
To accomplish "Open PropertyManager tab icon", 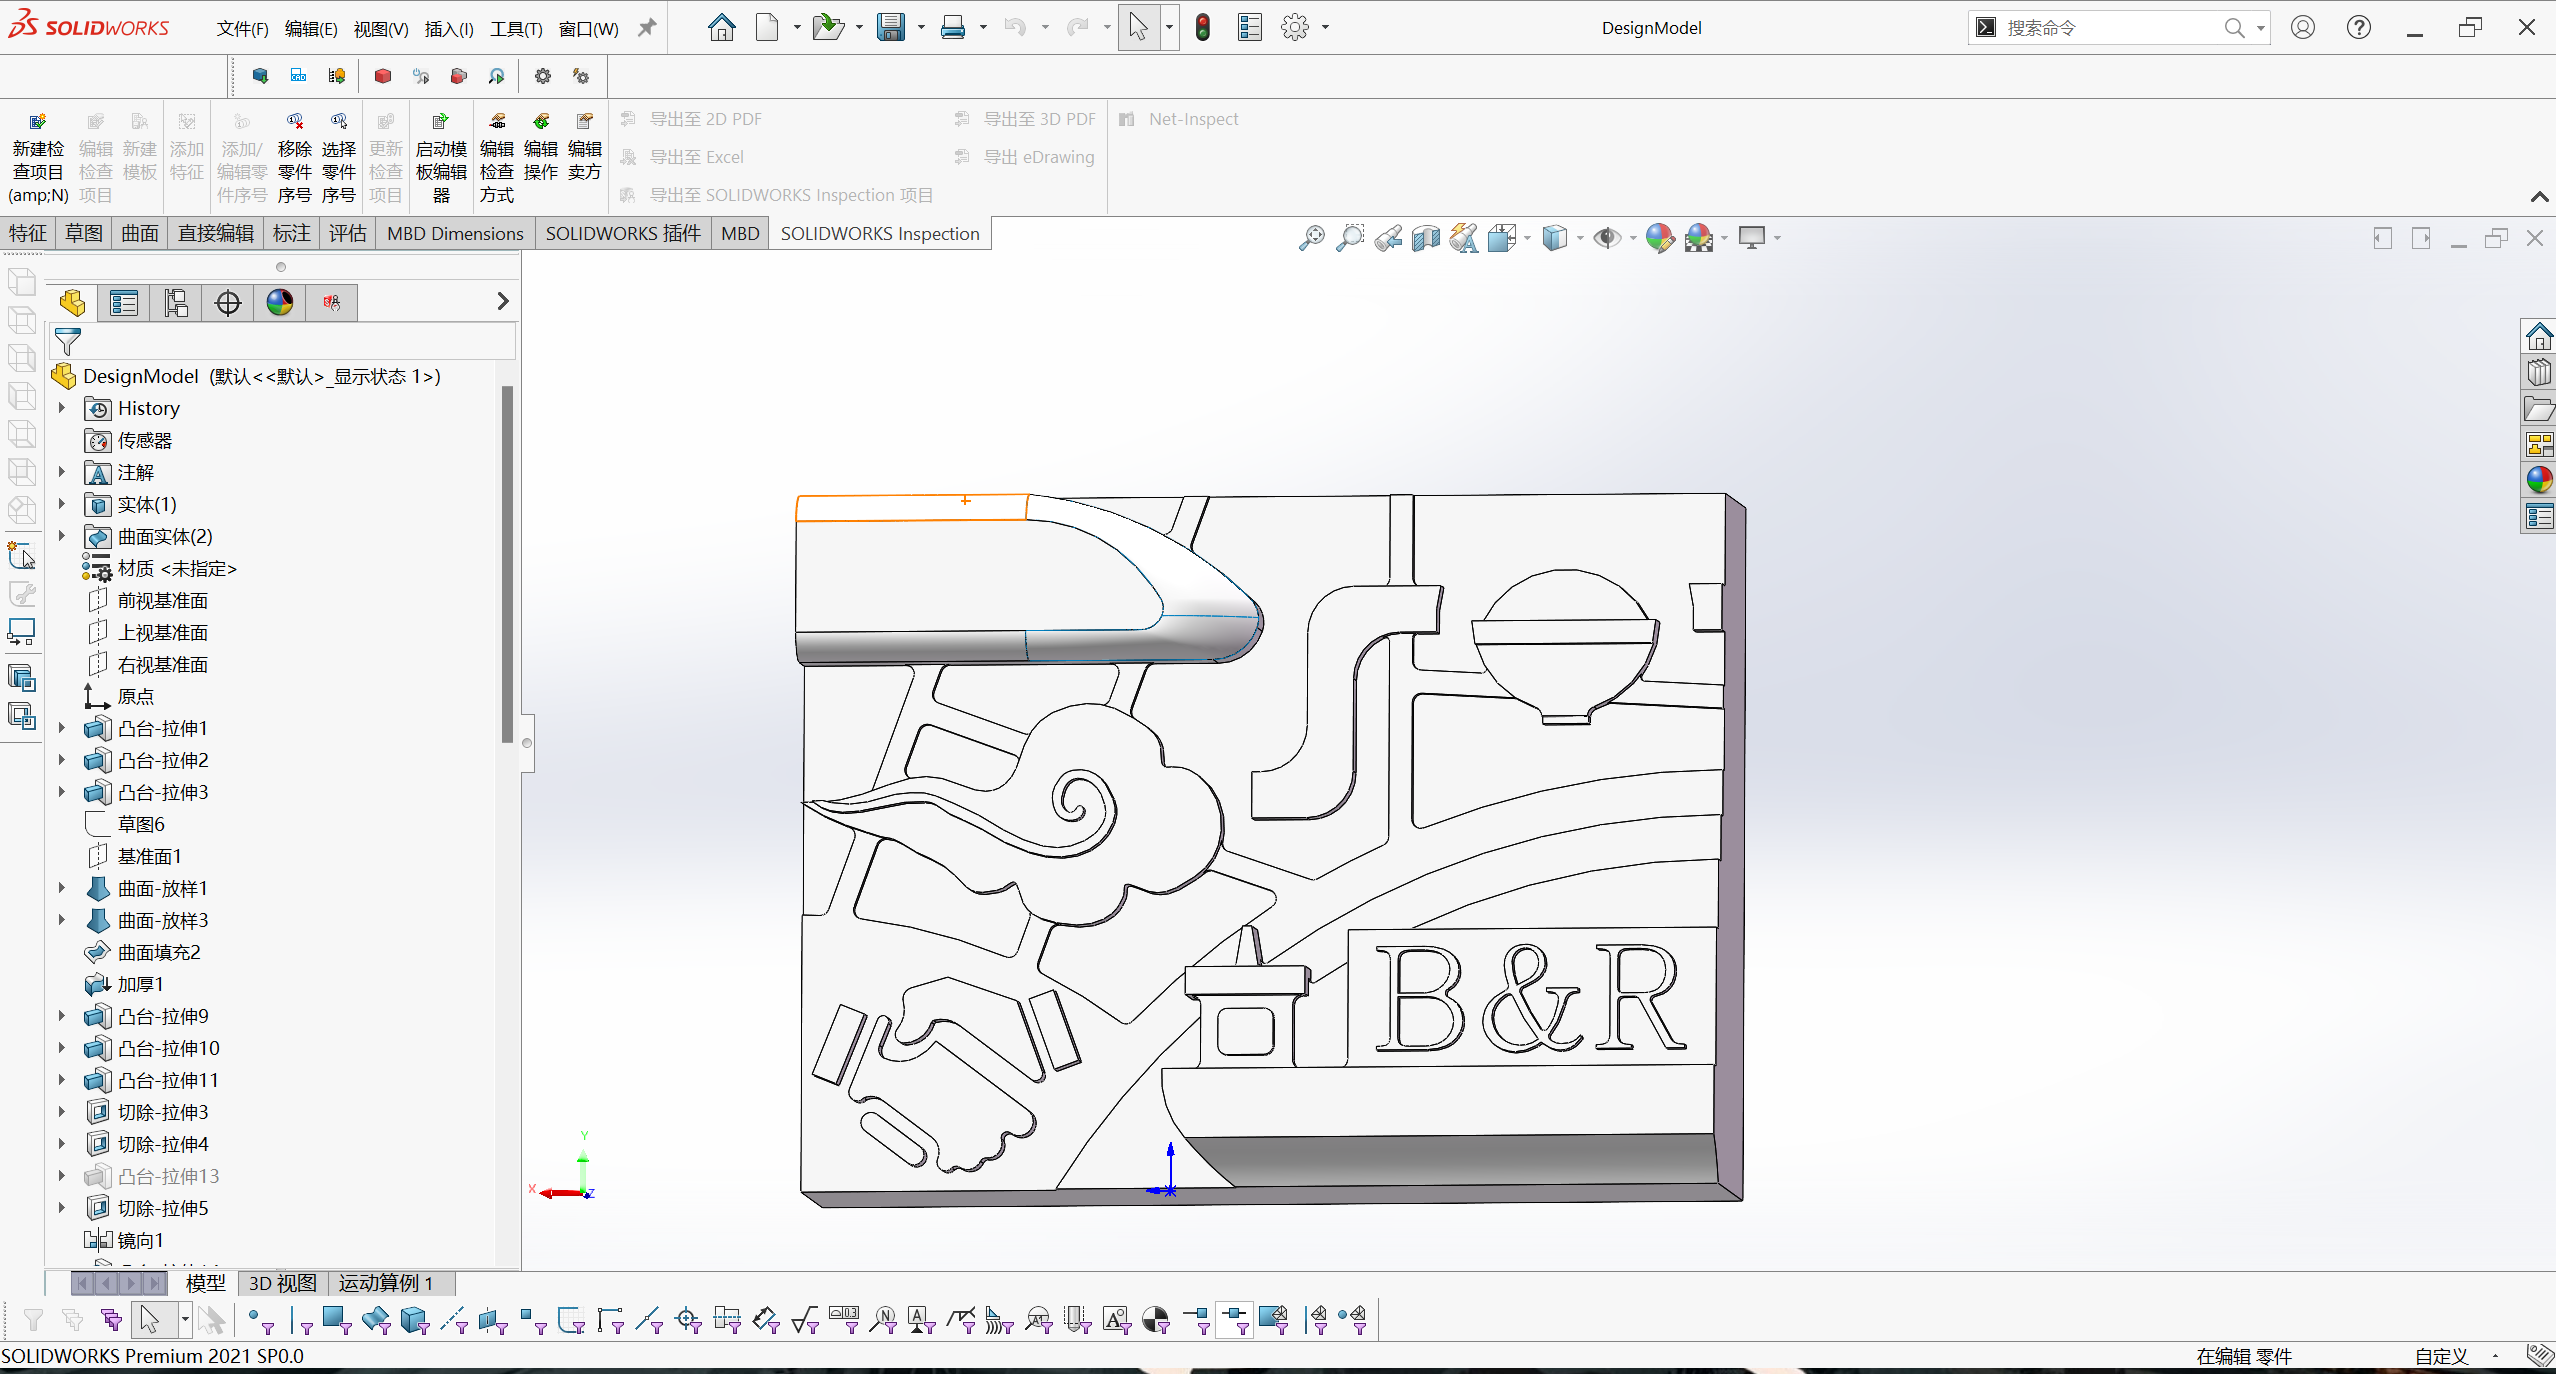I will tap(124, 302).
